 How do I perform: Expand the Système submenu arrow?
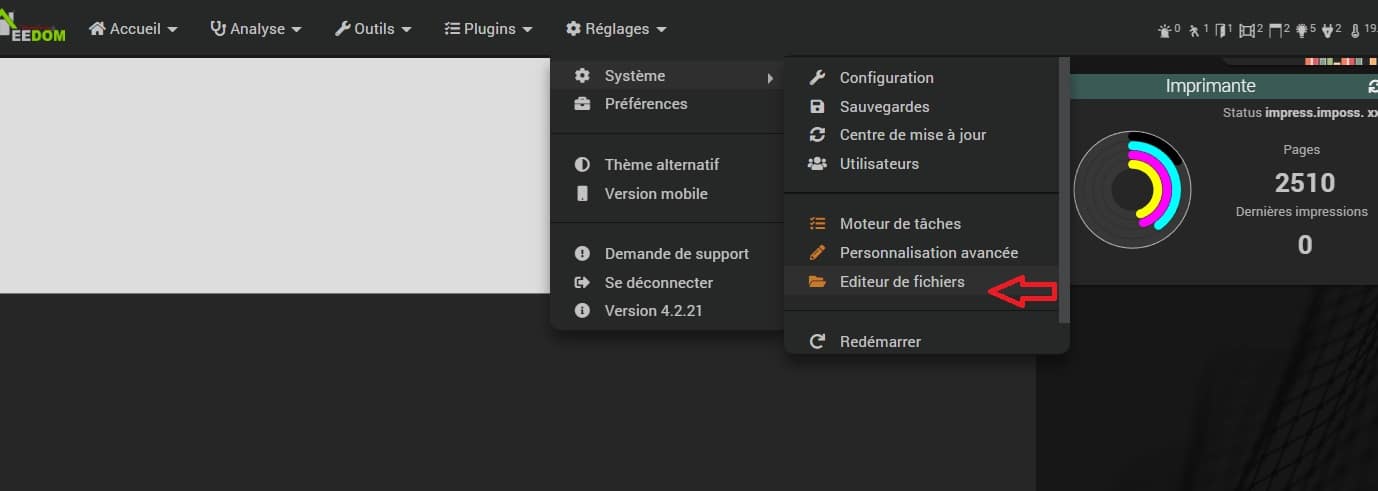point(770,77)
